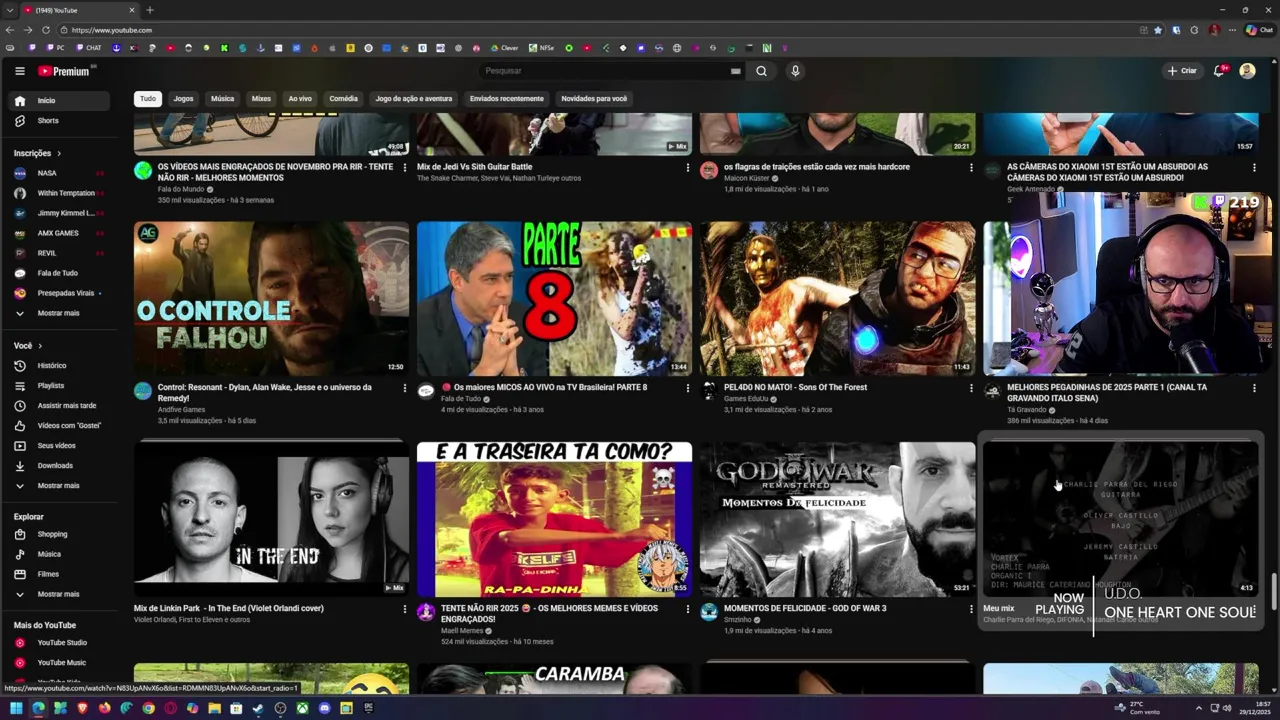Open Vídeos com "Gostei"
This screenshot has height=720, width=1280.
coord(61,426)
